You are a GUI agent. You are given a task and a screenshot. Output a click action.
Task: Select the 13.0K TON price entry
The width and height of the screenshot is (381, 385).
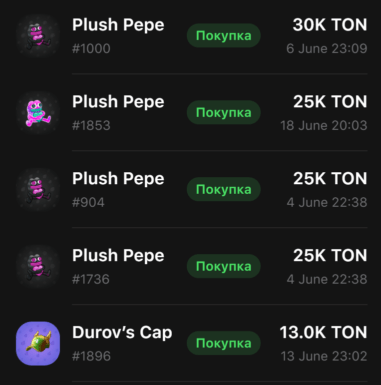[323, 332]
